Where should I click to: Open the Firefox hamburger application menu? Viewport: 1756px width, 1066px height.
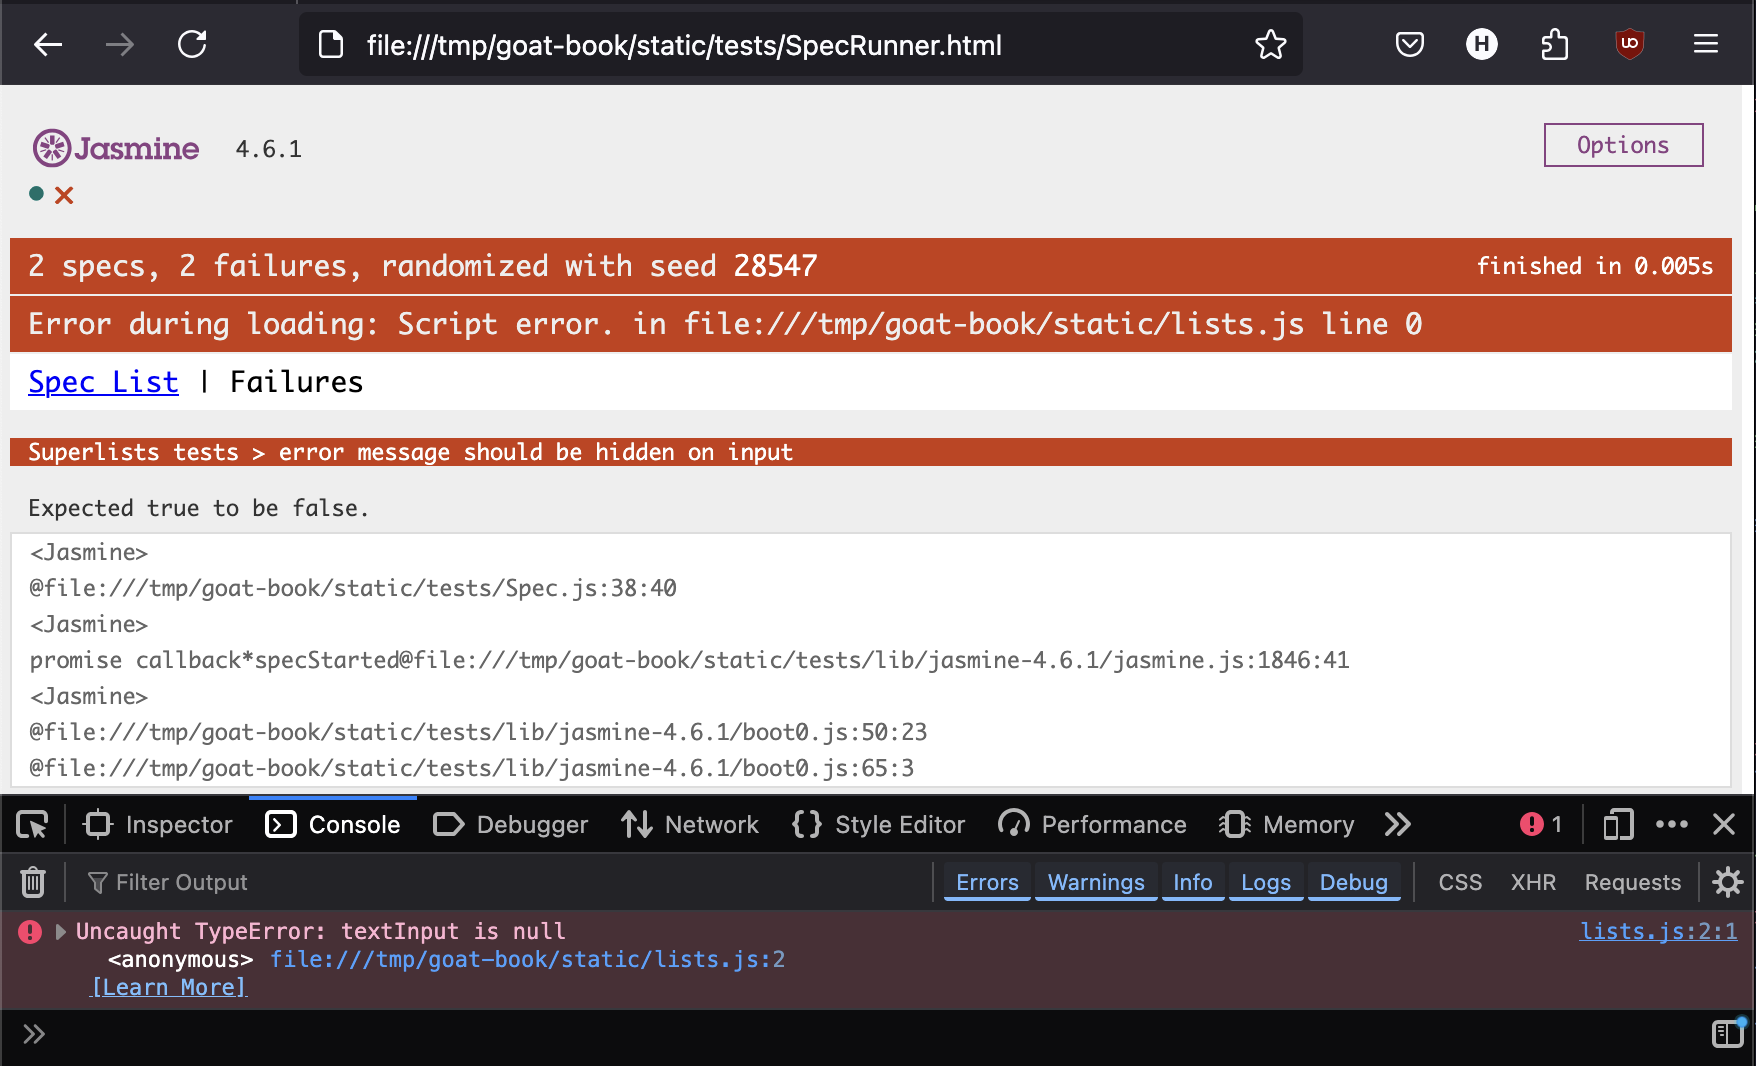click(x=1706, y=44)
